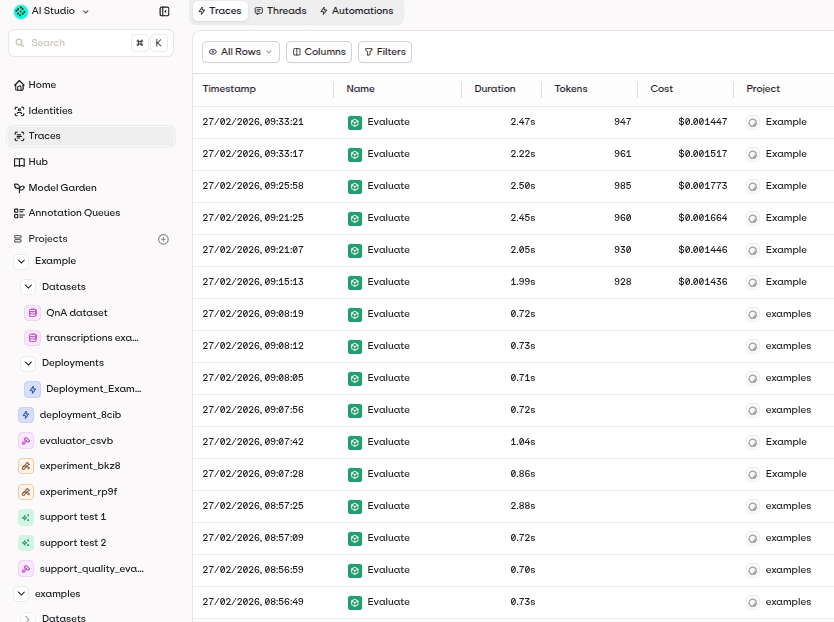
Task: Collapse the Deployments folder
Action: click(x=28, y=363)
